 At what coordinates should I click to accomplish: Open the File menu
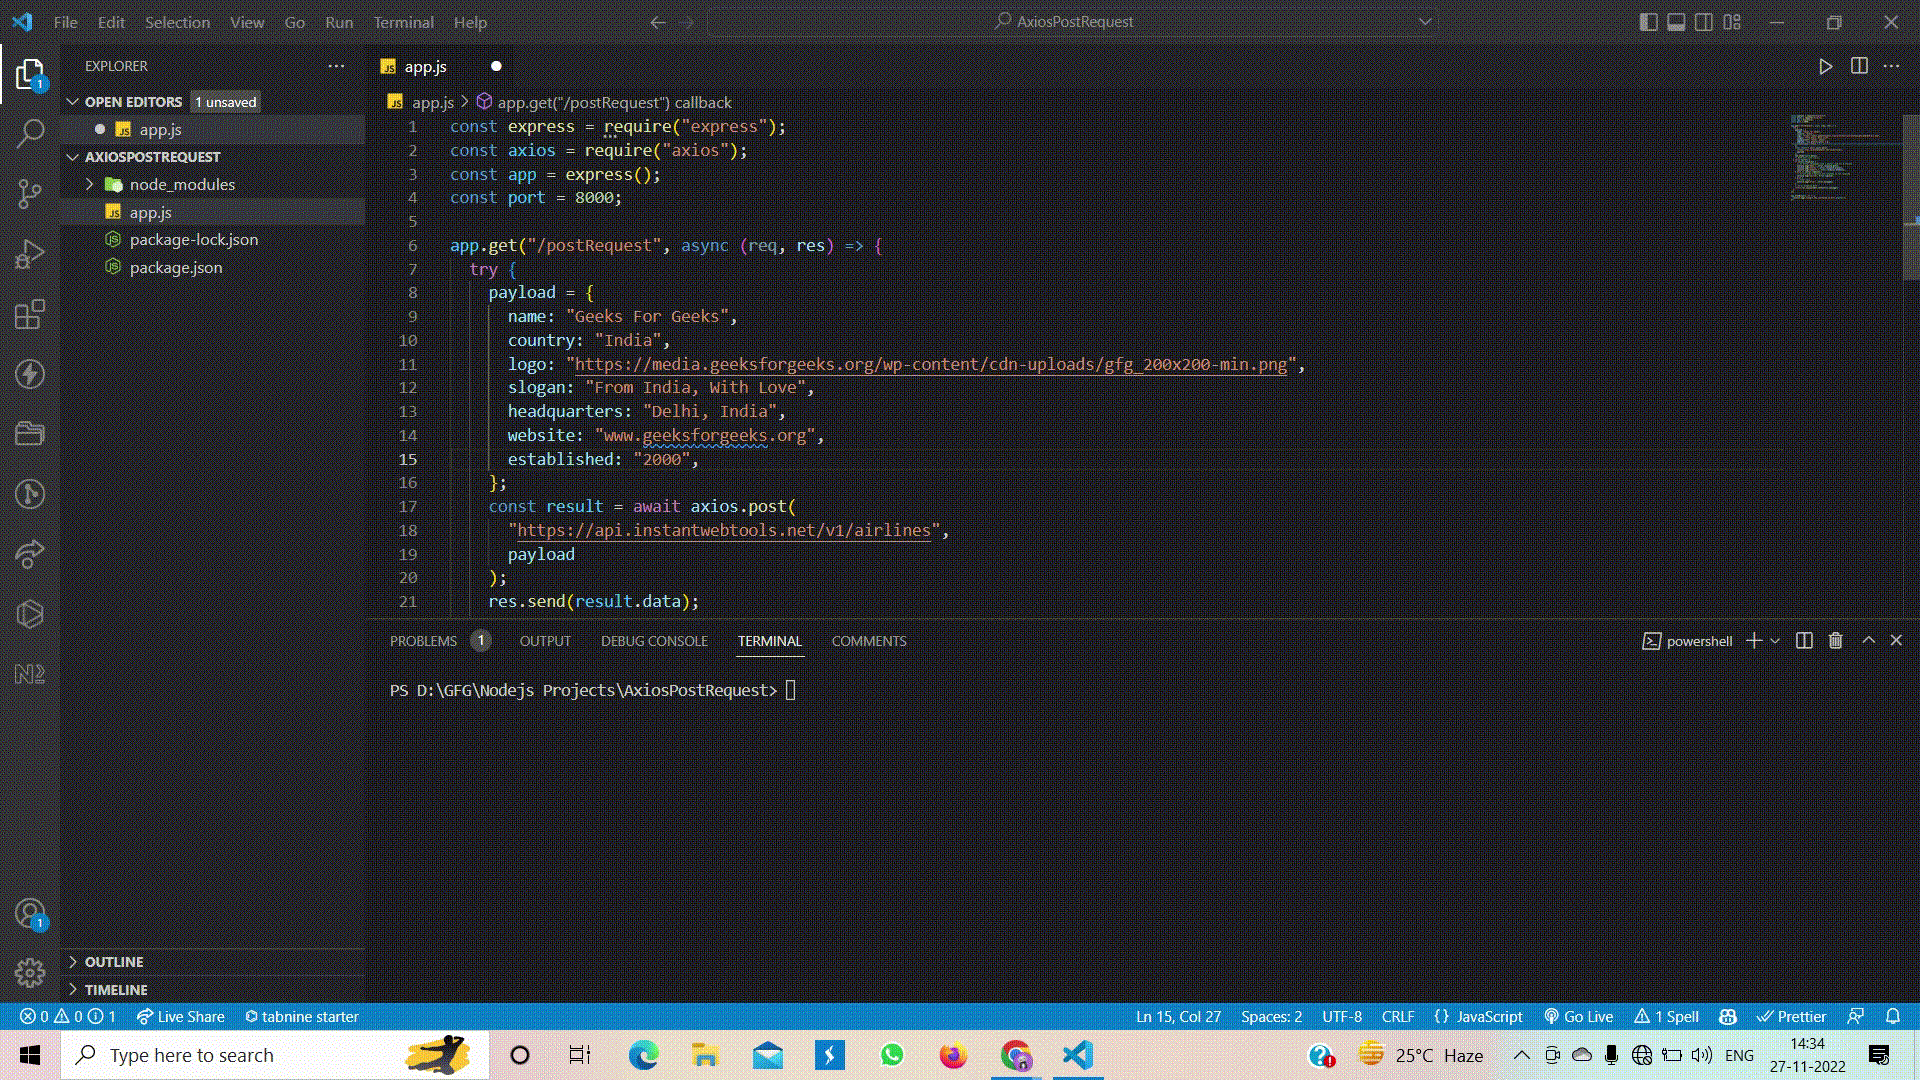coord(66,22)
